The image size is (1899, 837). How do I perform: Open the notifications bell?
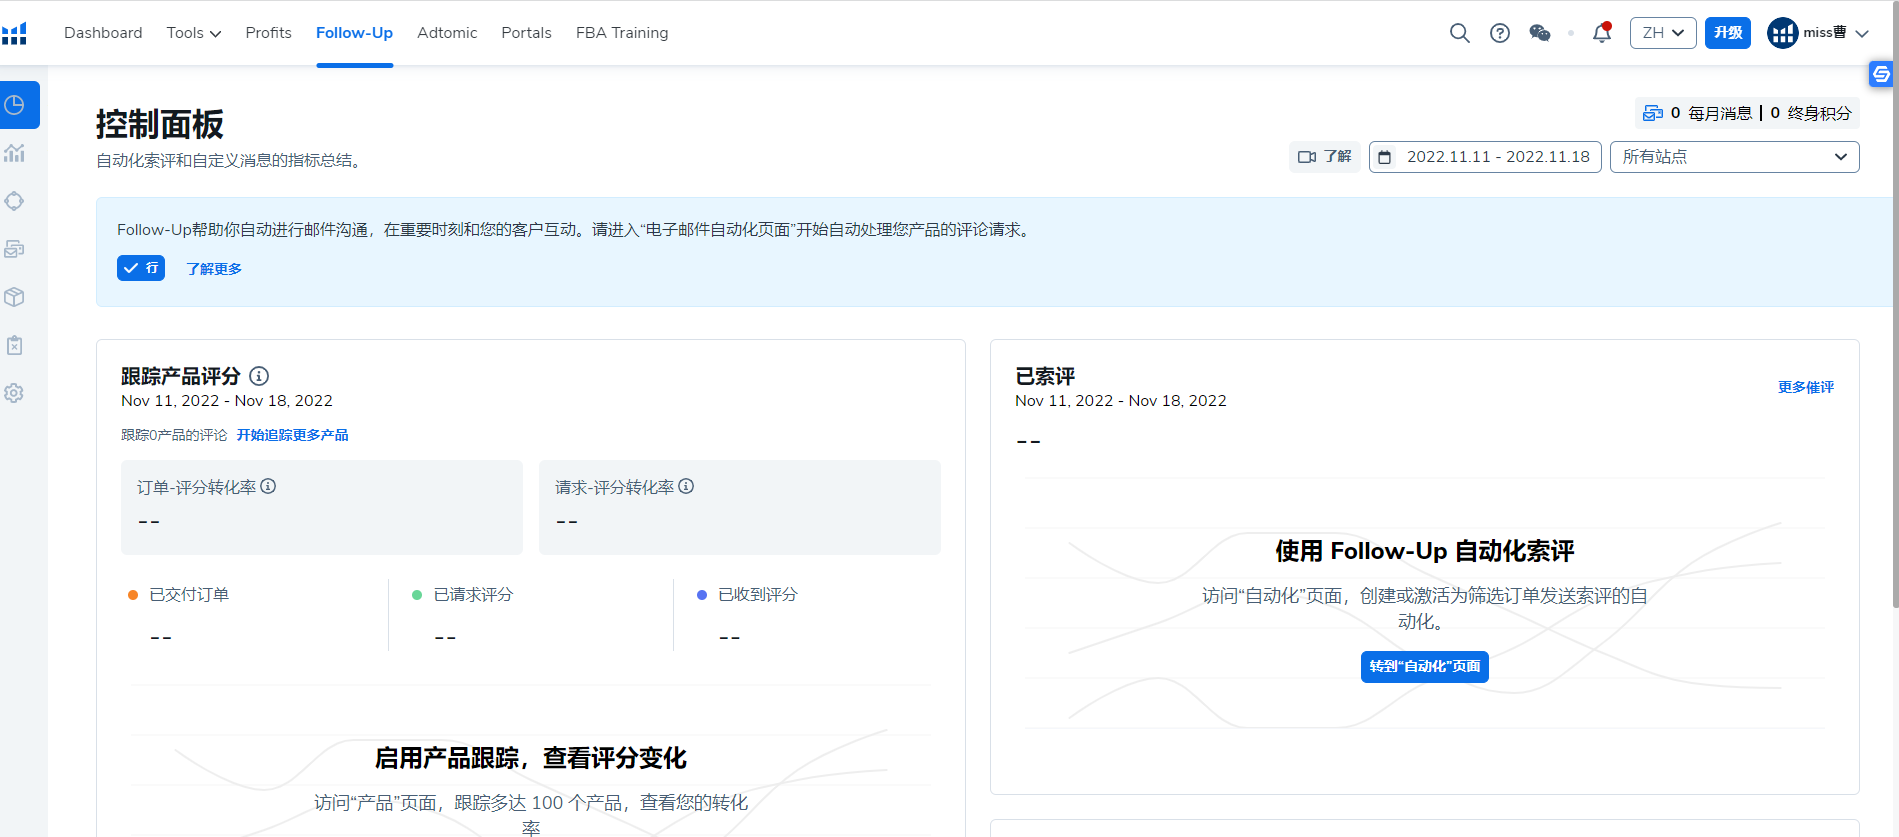(x=1601, y=33)
